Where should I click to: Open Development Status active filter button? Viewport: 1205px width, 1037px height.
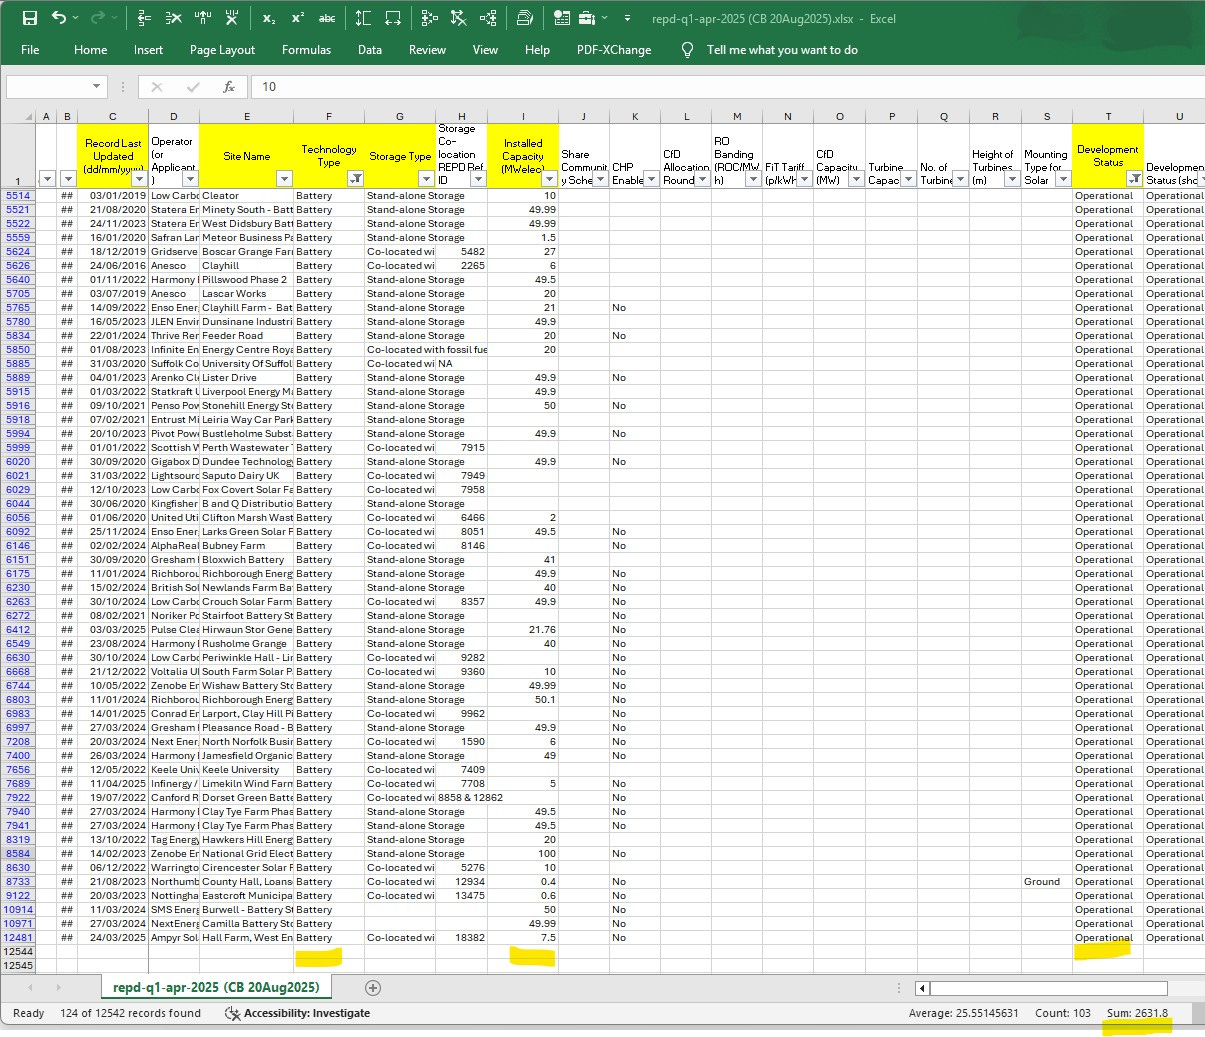pos(1134,179)
